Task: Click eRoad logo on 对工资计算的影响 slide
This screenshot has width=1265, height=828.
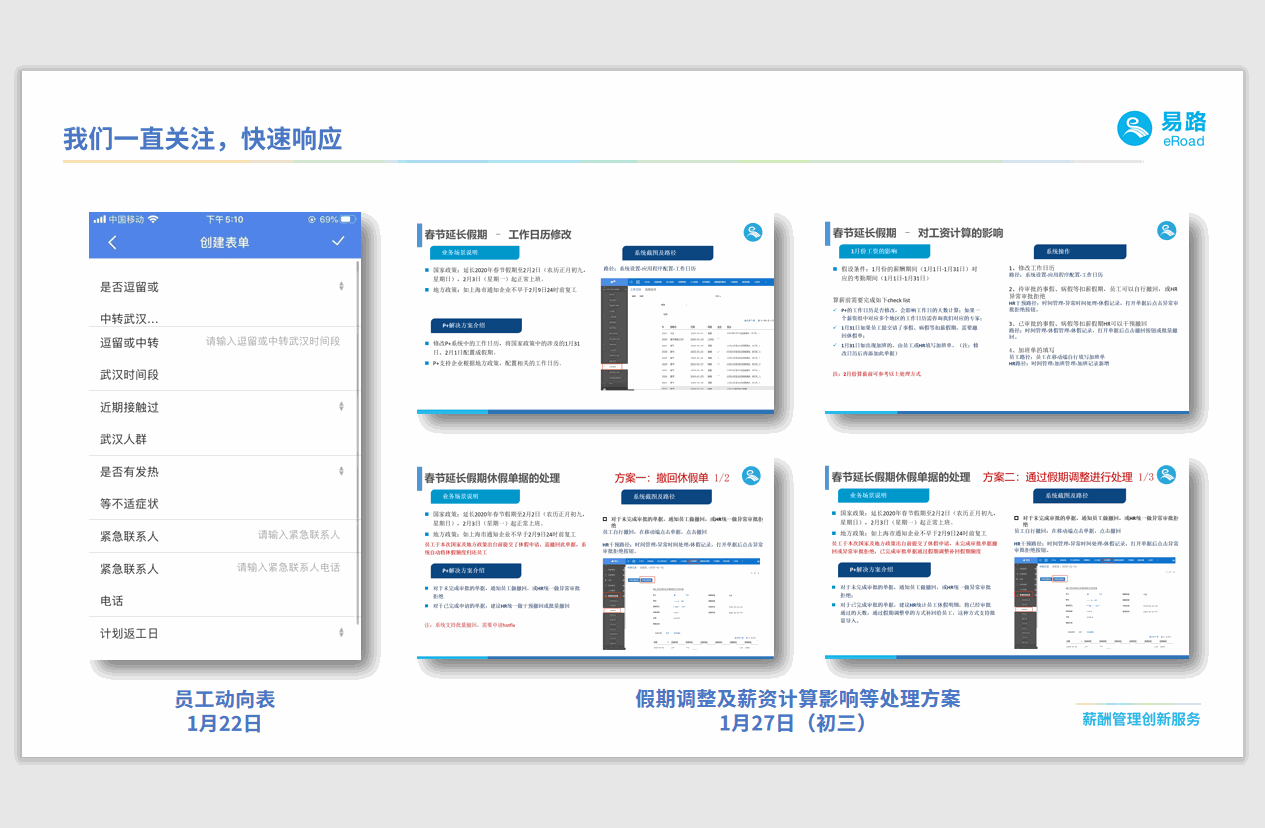Action: click(x=1166, y=231)
